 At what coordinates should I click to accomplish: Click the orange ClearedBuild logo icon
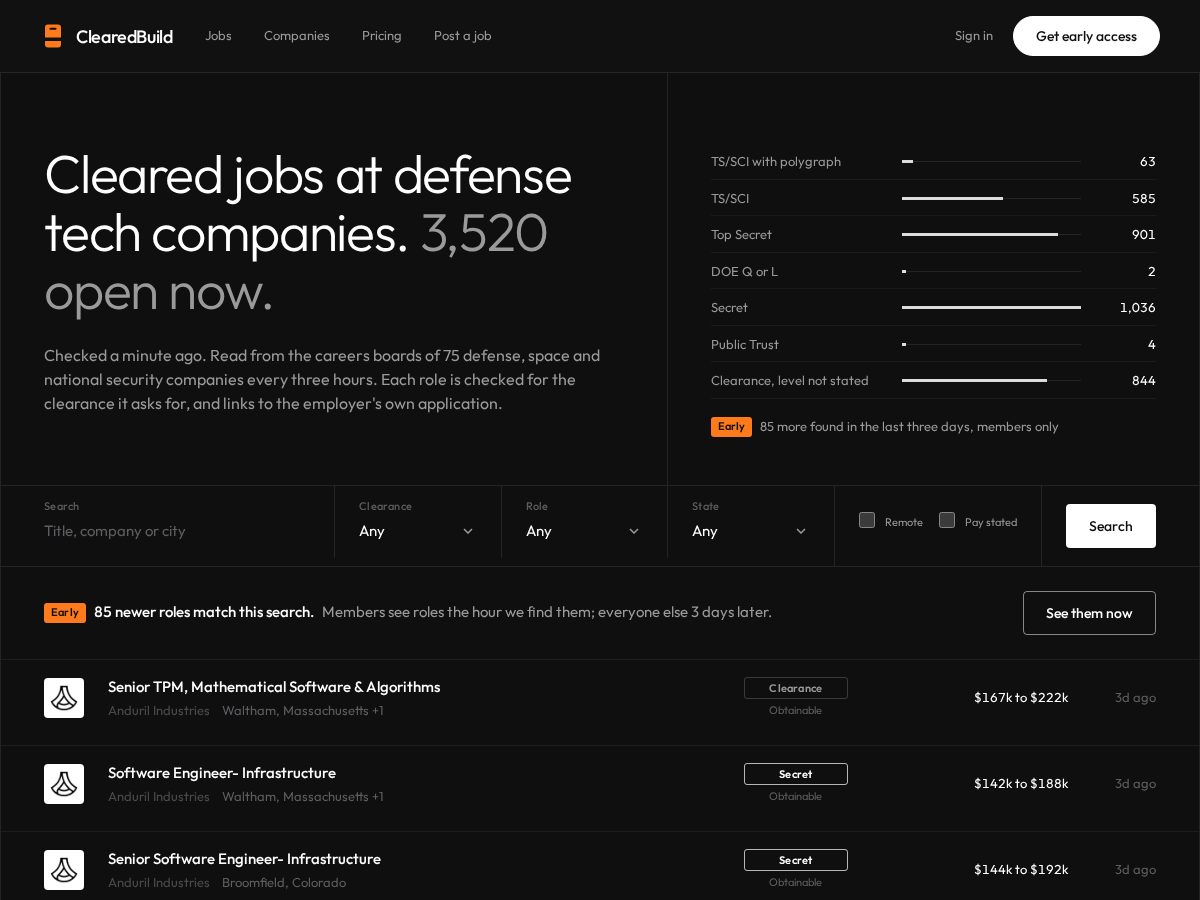[x=53, y=36]
